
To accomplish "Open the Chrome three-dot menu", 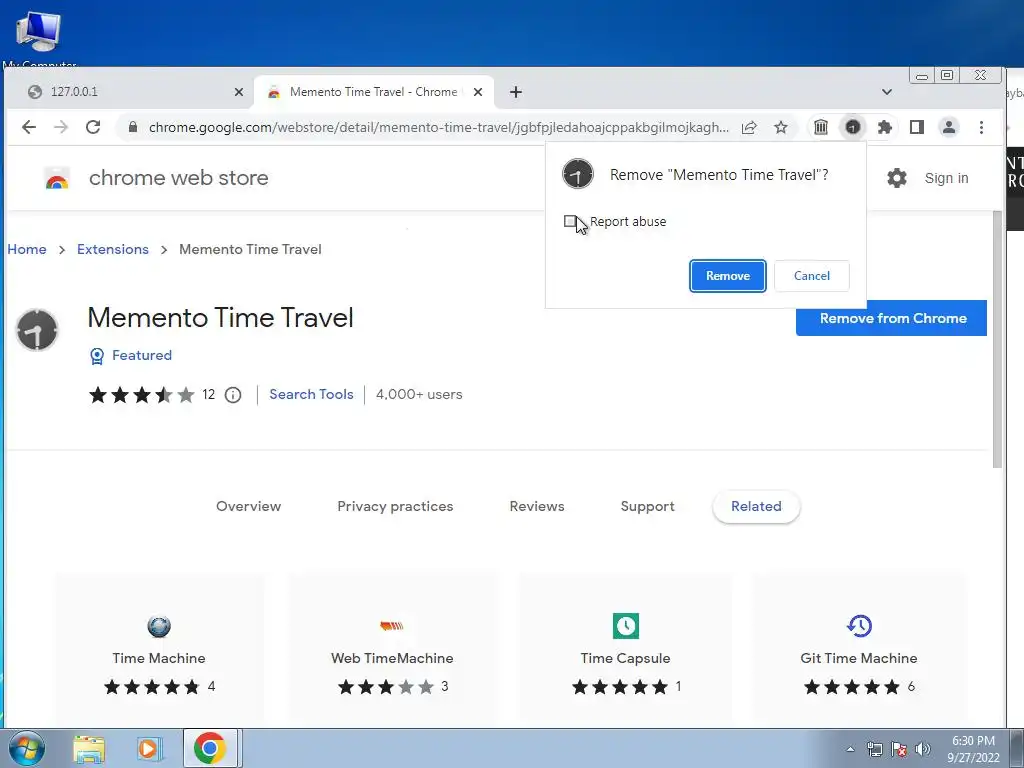I will tap(981, 127).
